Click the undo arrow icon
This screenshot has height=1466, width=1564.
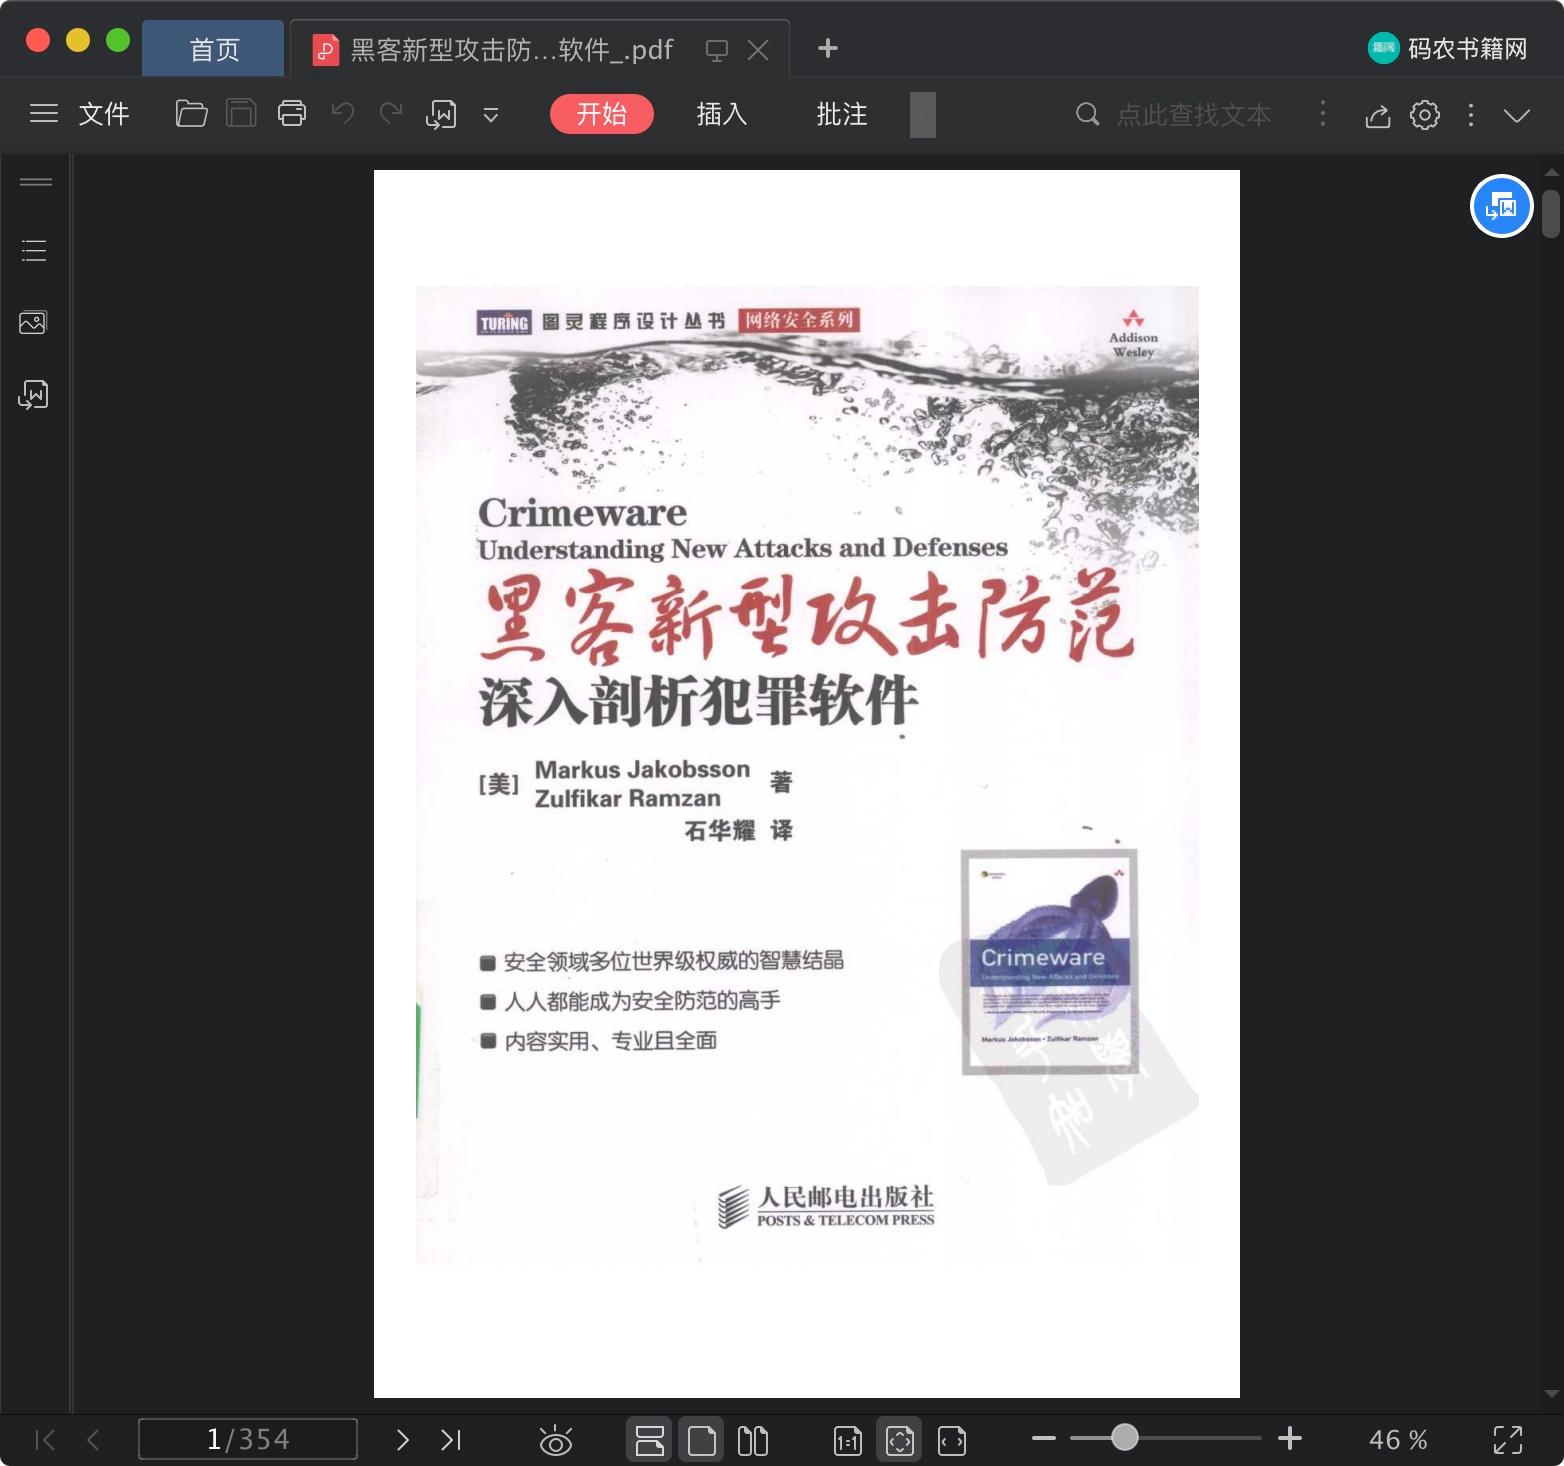click(x=343, y=114)
